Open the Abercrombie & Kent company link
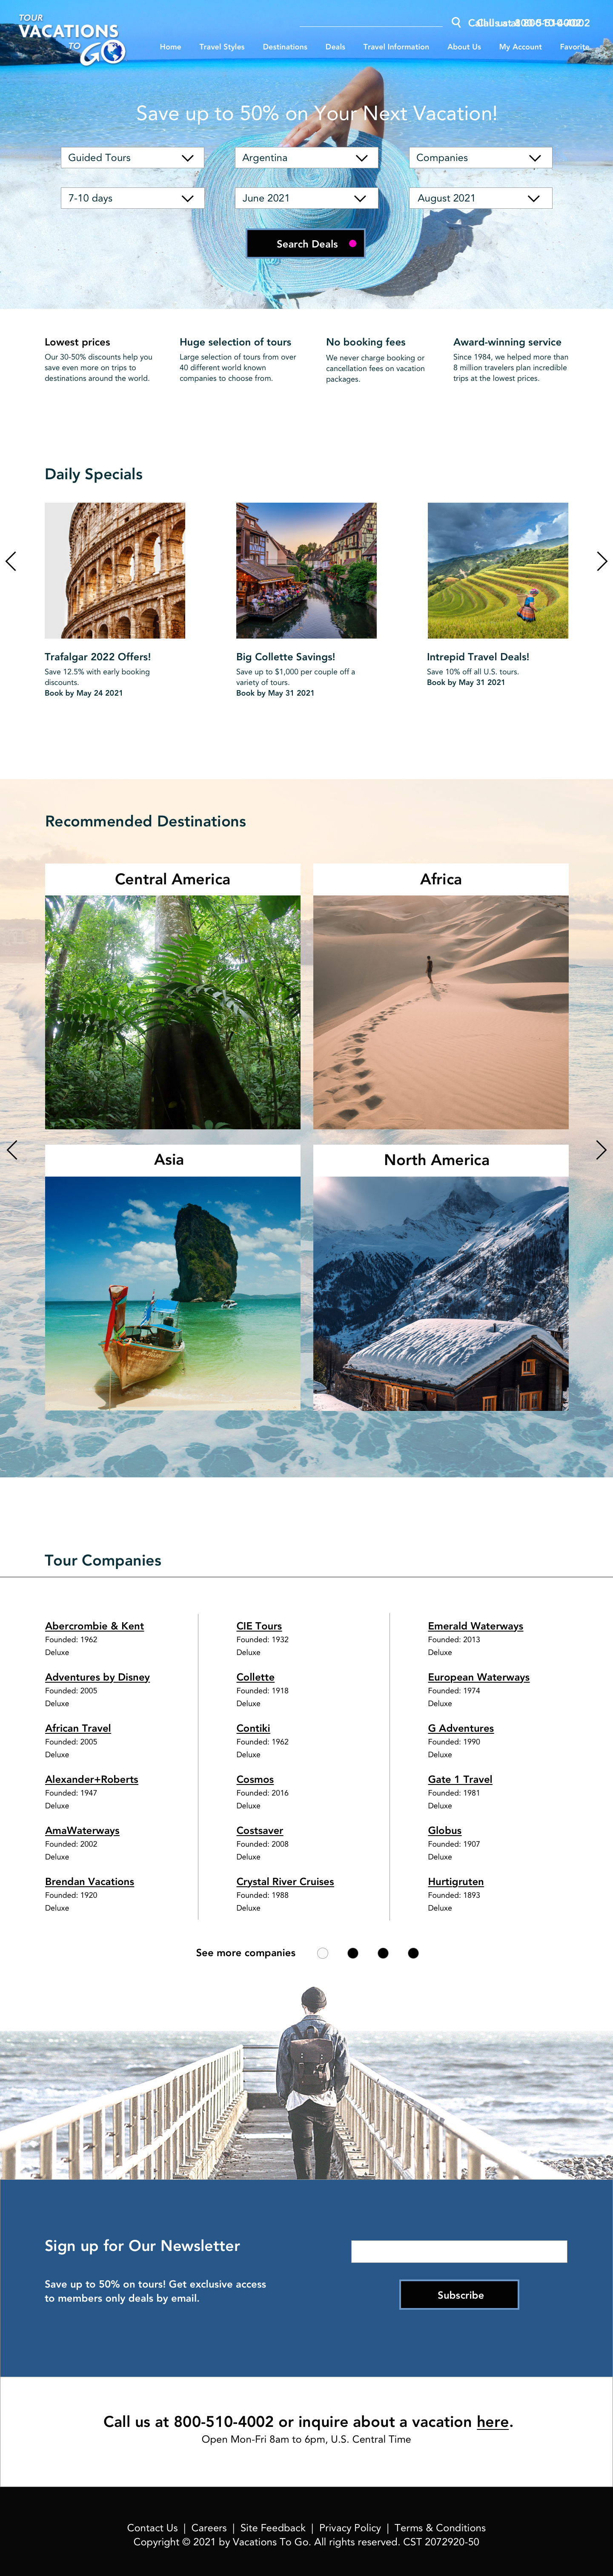The width and height of the screenshot is (613, 2576). 94,1626
